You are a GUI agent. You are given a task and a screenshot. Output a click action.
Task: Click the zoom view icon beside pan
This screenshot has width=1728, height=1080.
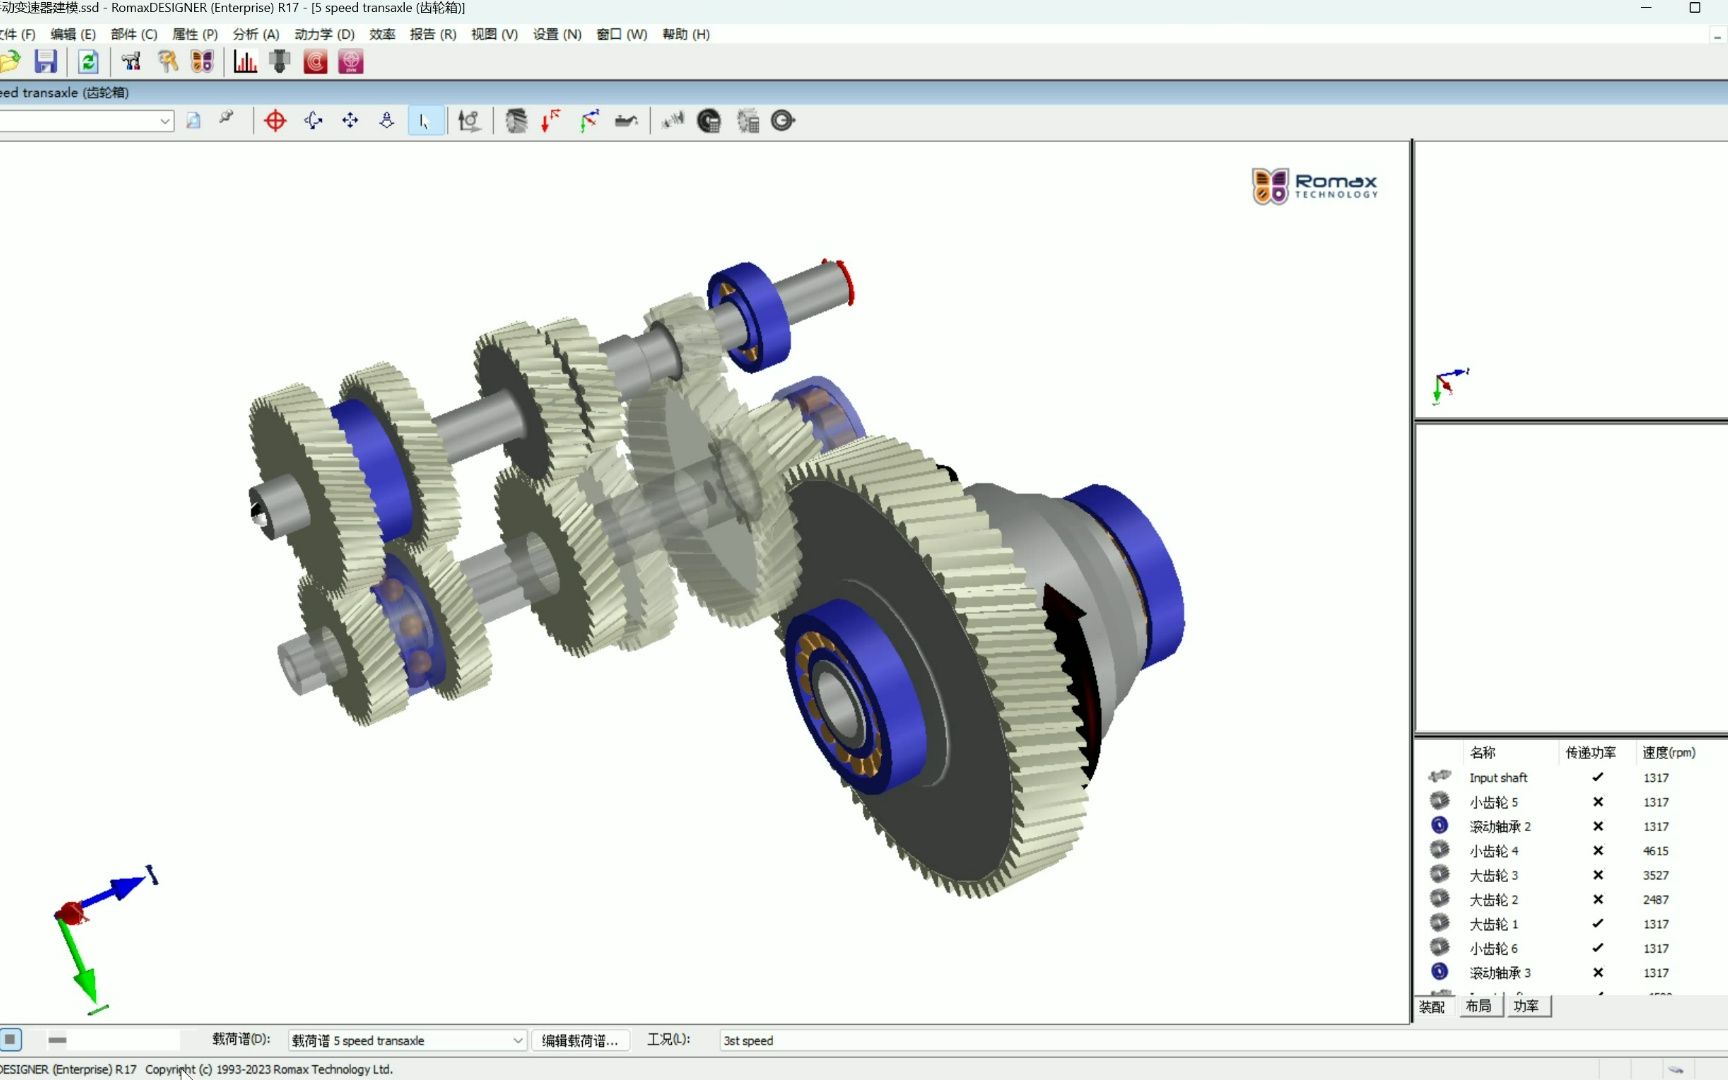click(387, 121)
